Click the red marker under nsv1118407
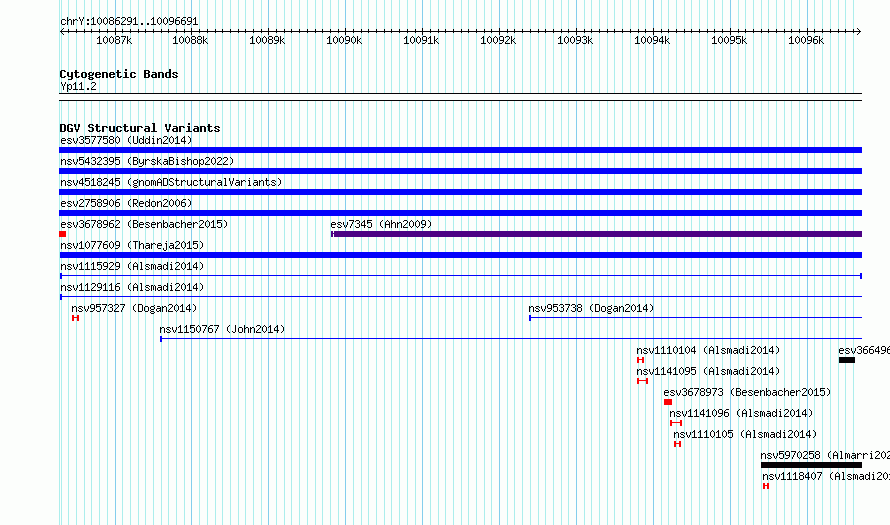 766,486
